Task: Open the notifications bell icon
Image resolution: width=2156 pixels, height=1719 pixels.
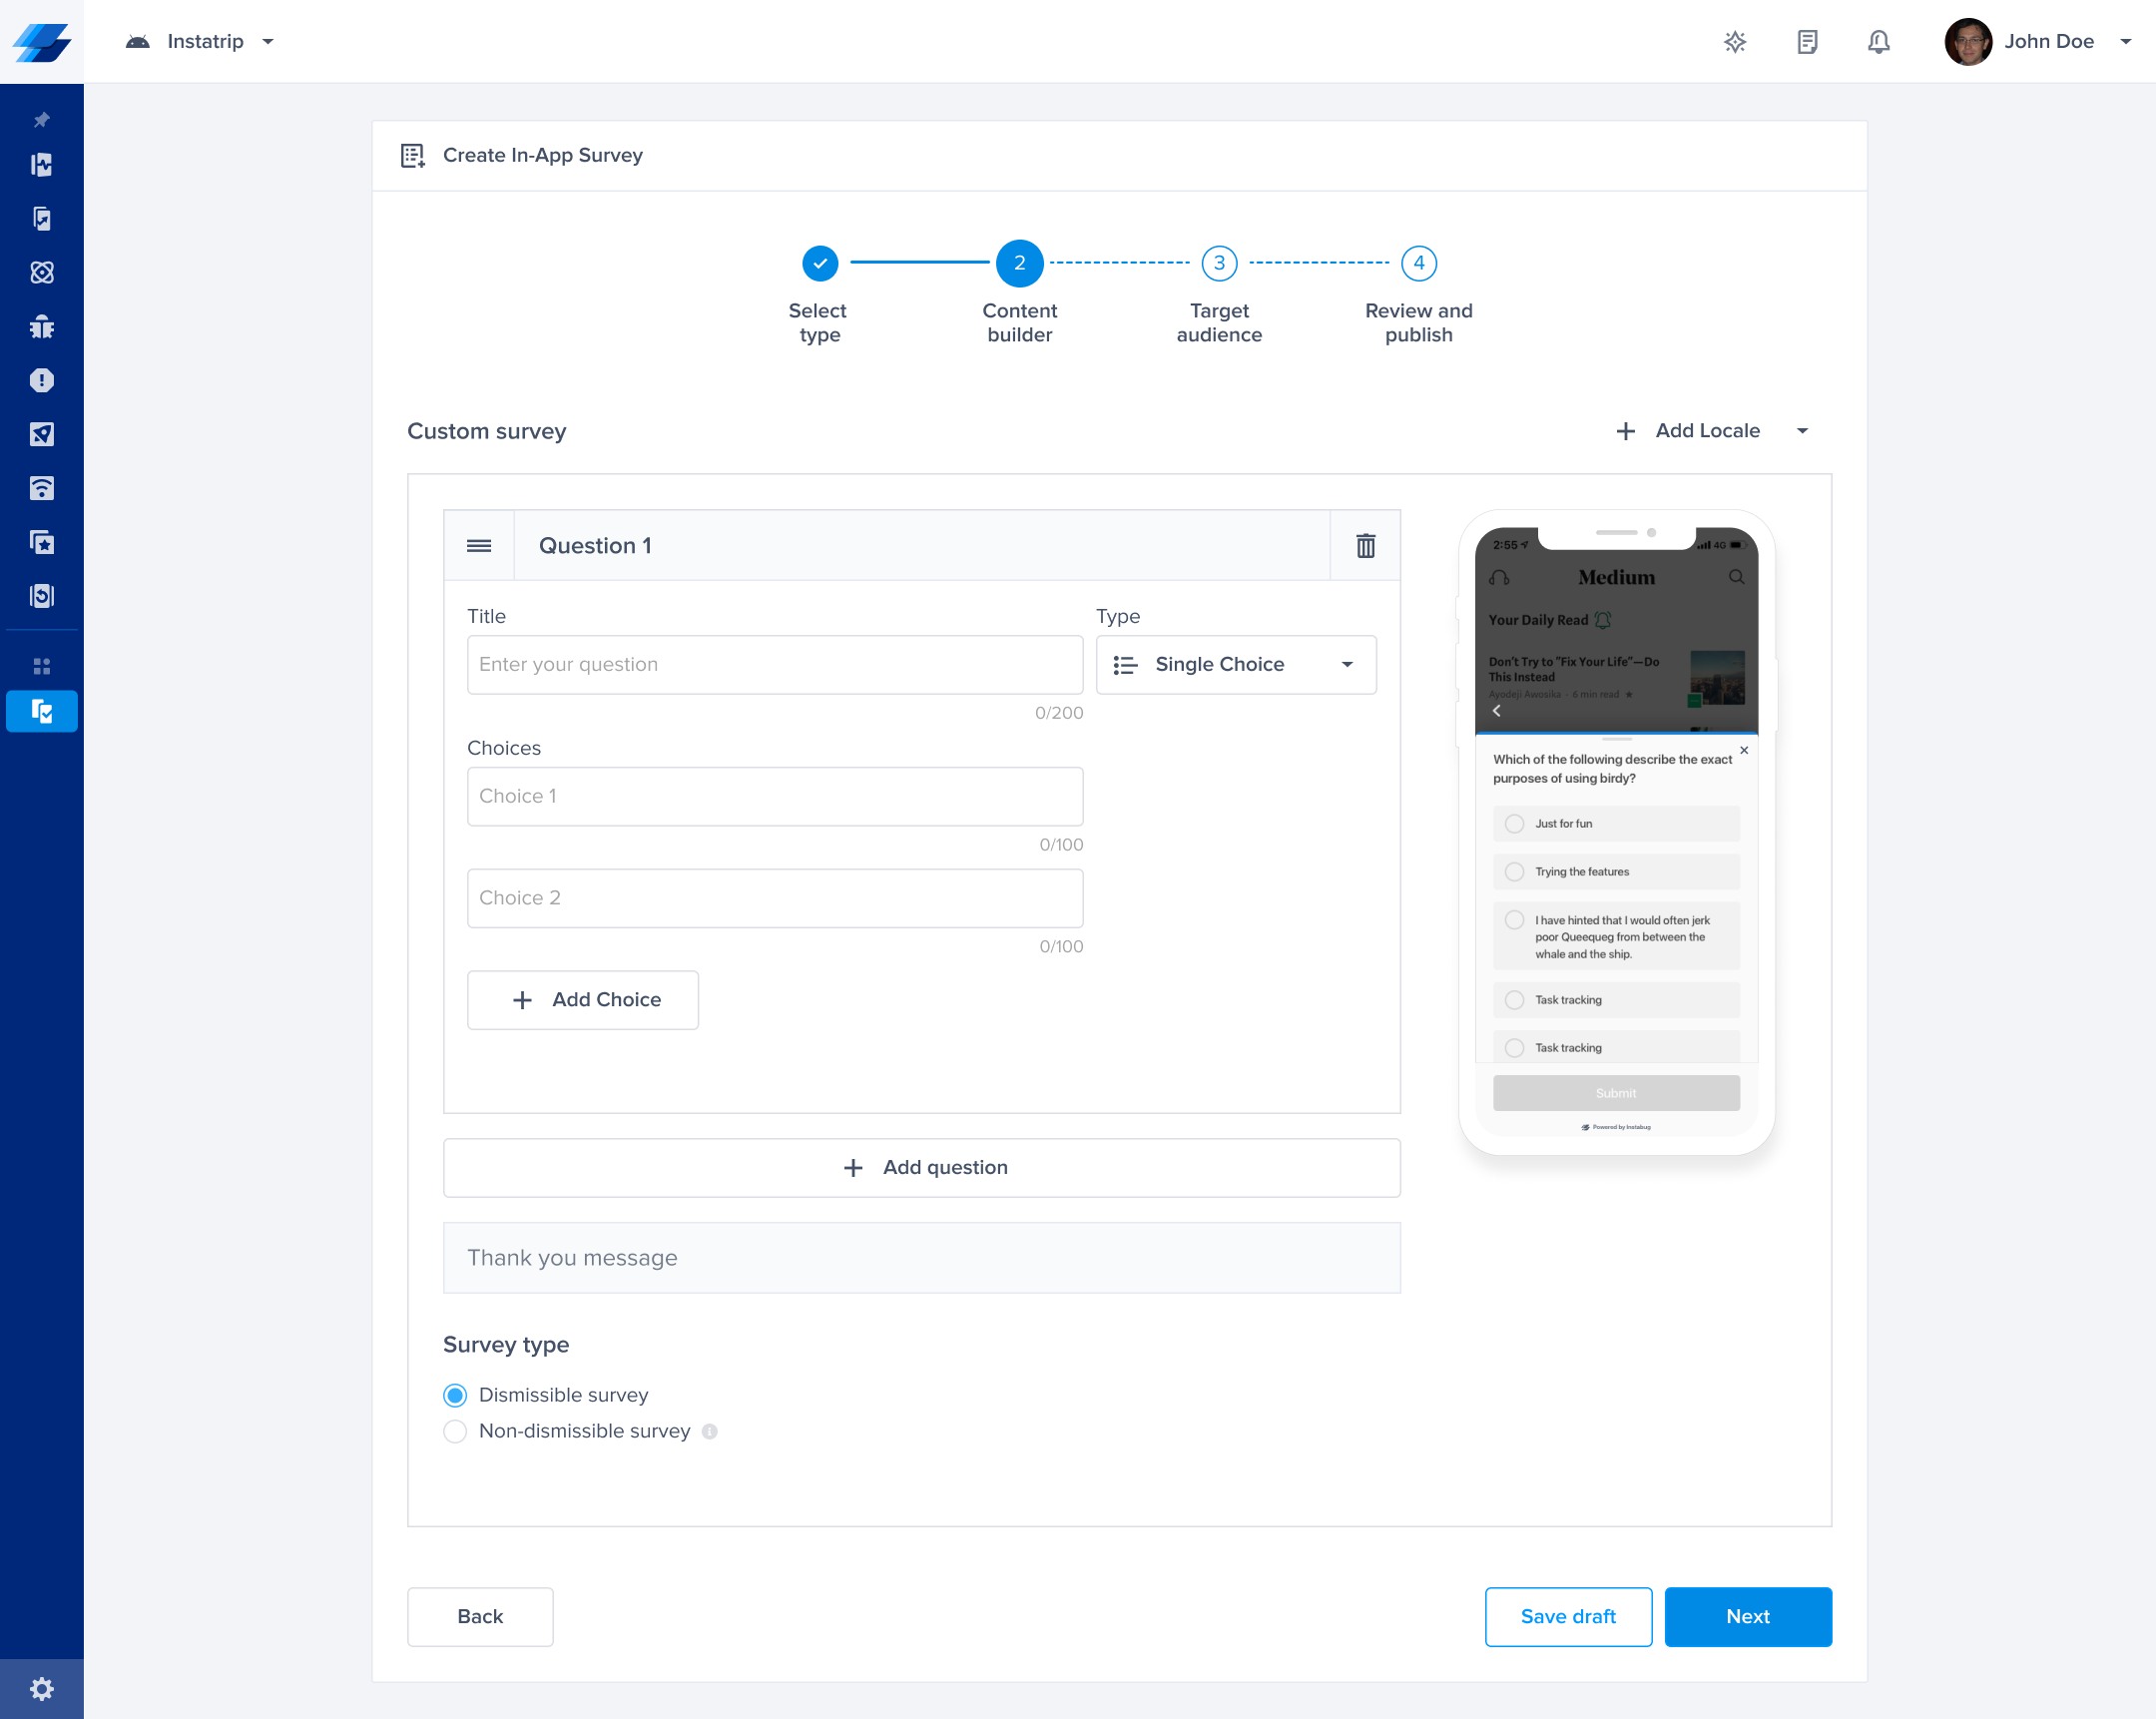Action: (1878, 41)
